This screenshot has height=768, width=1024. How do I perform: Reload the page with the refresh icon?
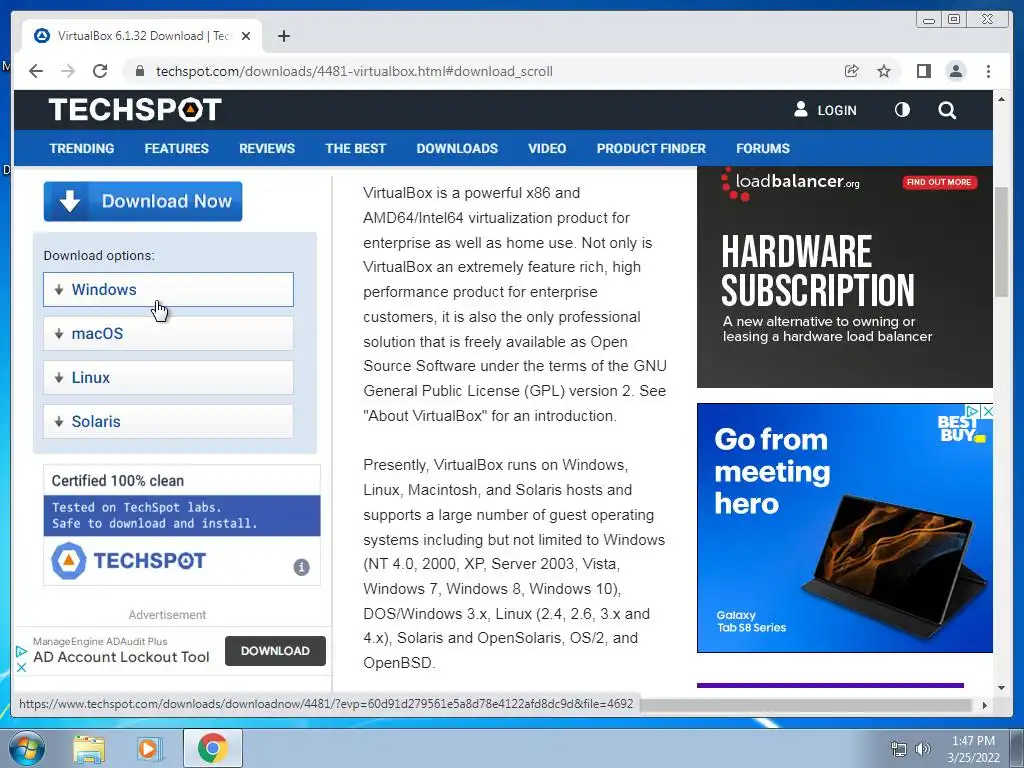click(100, 71)
